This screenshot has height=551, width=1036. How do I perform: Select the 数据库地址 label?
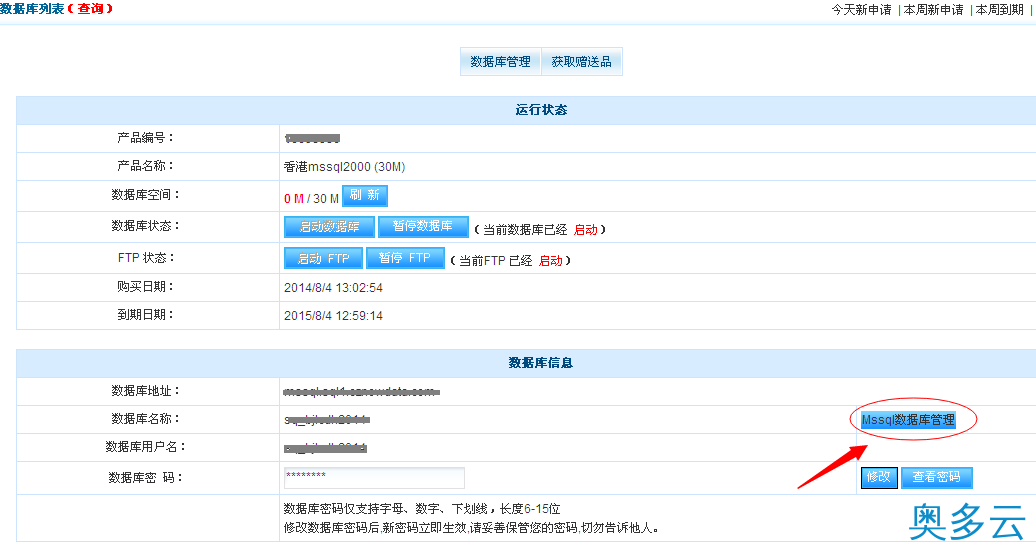145,391
